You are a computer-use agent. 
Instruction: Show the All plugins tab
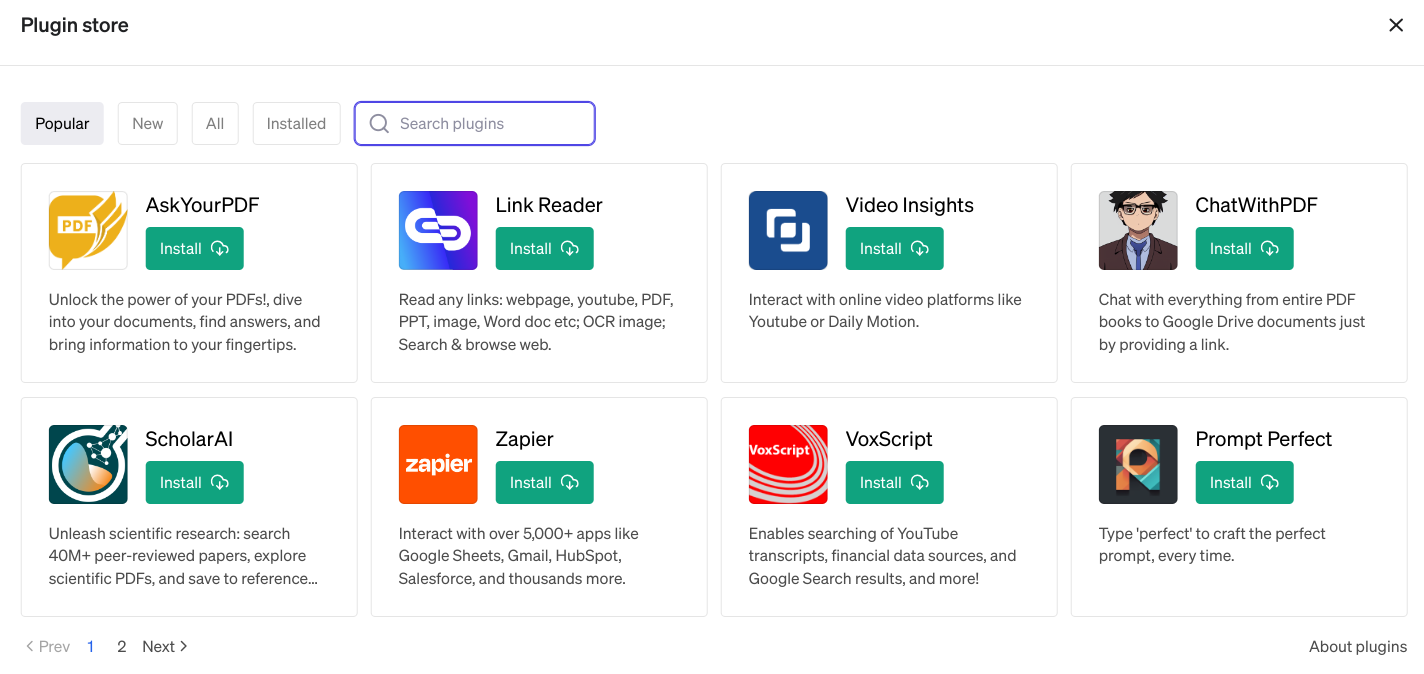click(x=215, y=124)
